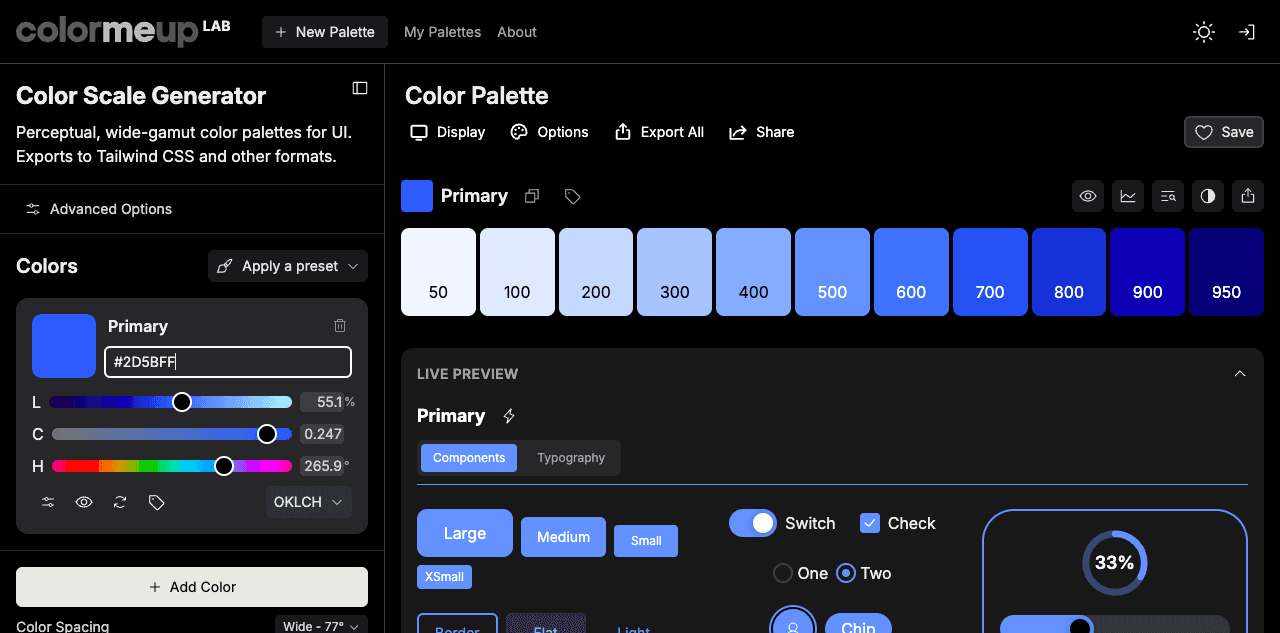Uncheck the Check checkbox
Image resolution: width=1280 pixels, height=633 pixels.
(x=870, y=523)
